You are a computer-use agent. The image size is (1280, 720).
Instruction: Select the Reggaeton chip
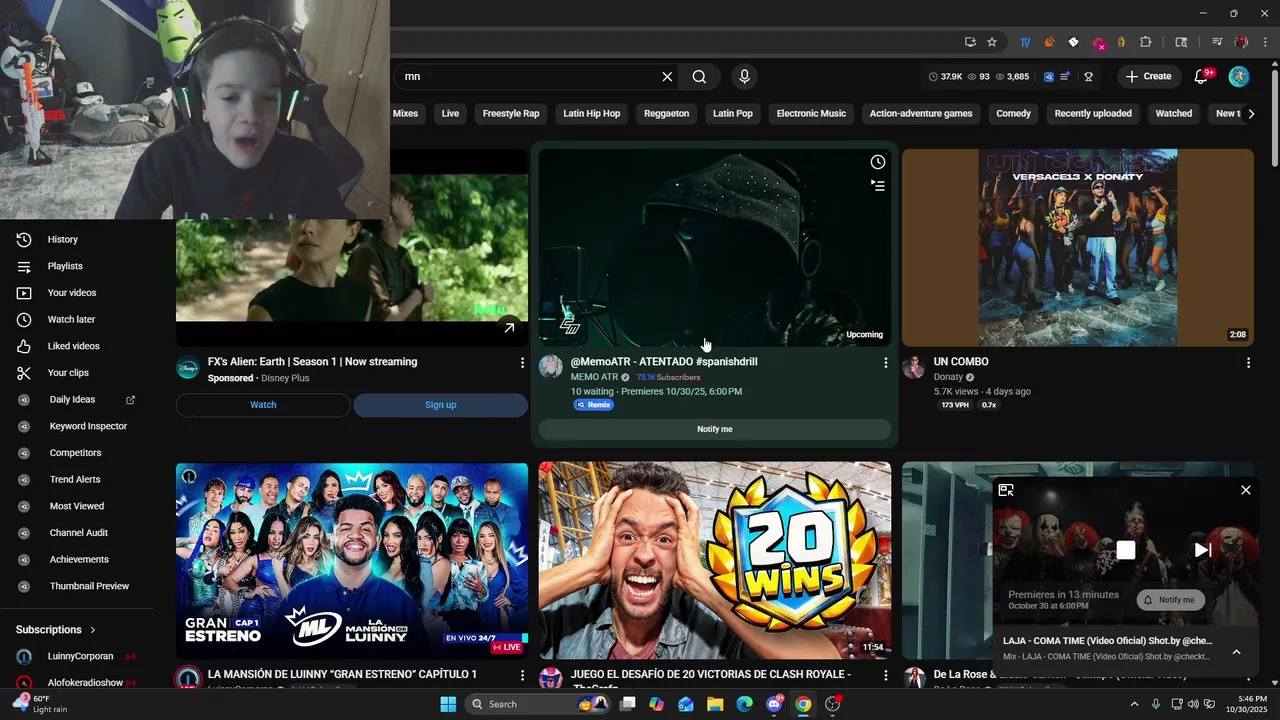point(667,114)
